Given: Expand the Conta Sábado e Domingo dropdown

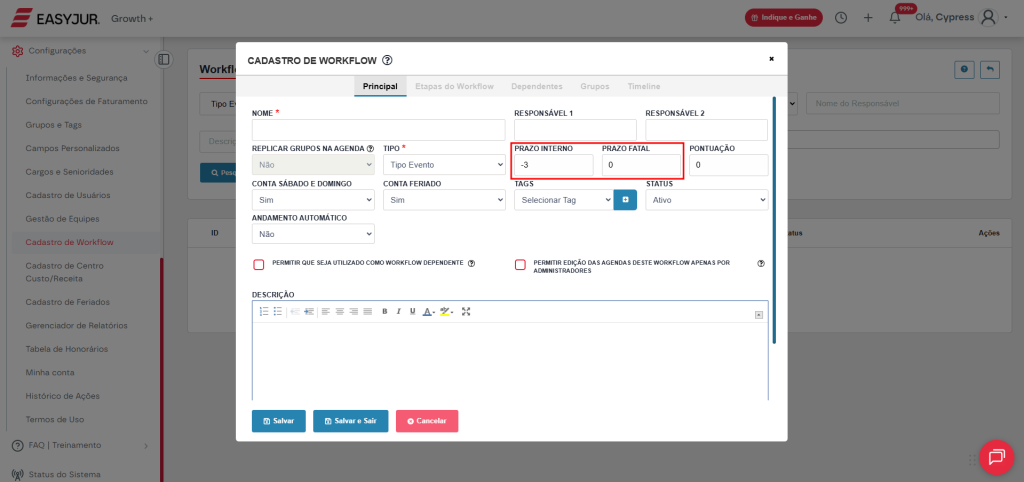Looking at the screenshot, I should [313, 200].
